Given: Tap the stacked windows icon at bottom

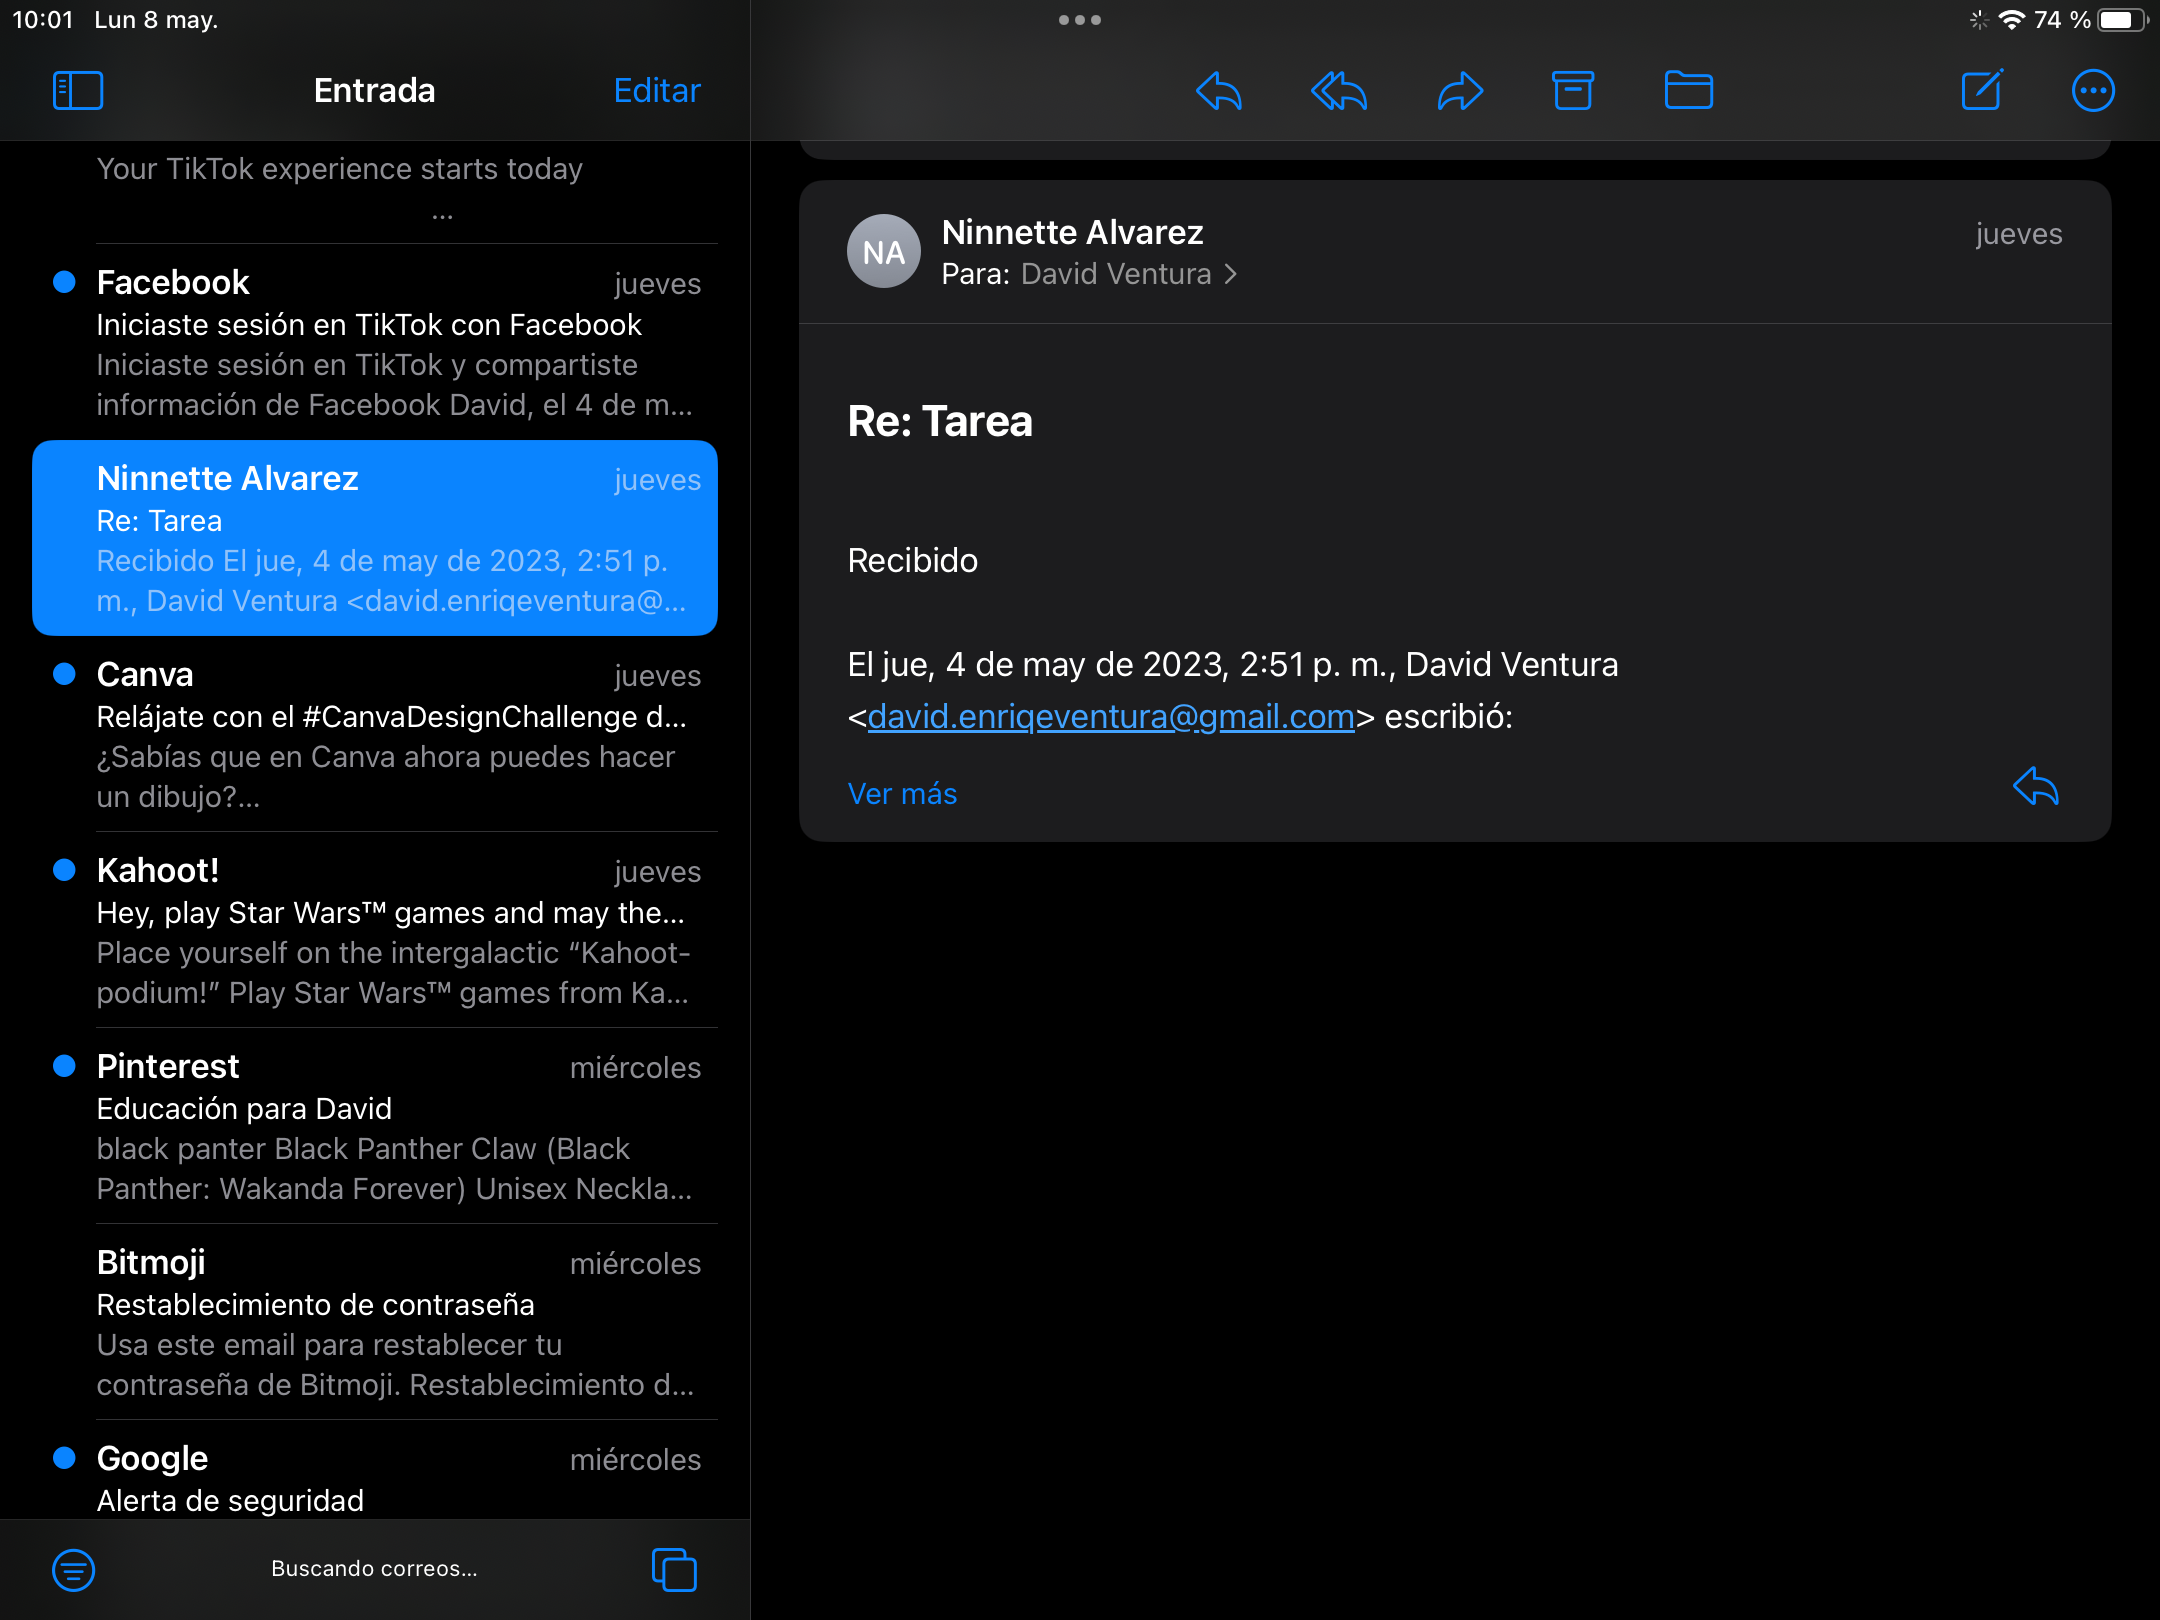Looking at the screenshot, I should coord(674,1570).
